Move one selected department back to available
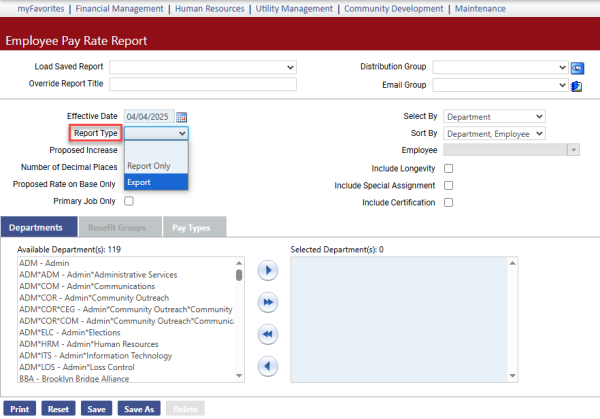The height and width of the screenshot is (419, 600). tap(268, 366)
